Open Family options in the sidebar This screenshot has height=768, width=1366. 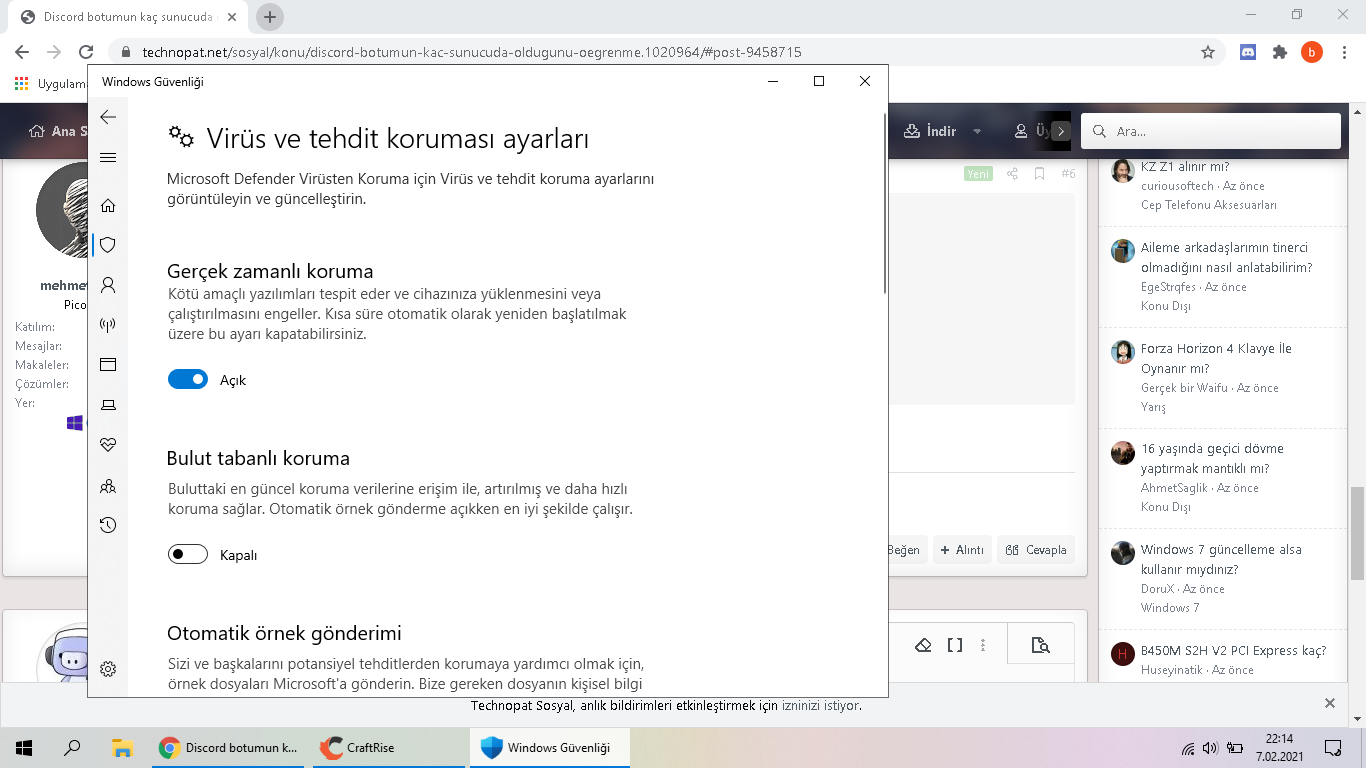[108, 486]
